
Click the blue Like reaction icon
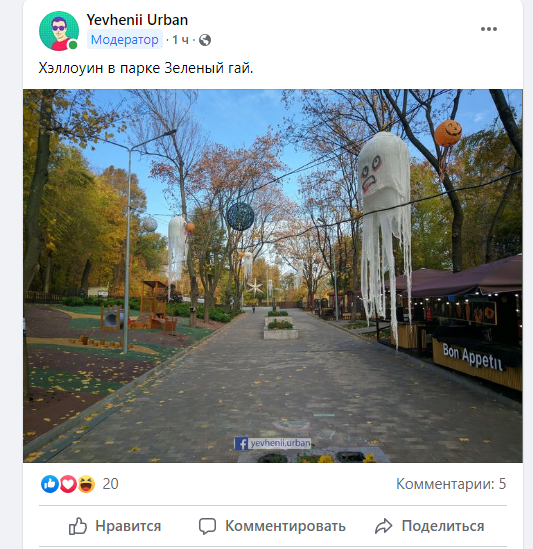click(50, 484)
